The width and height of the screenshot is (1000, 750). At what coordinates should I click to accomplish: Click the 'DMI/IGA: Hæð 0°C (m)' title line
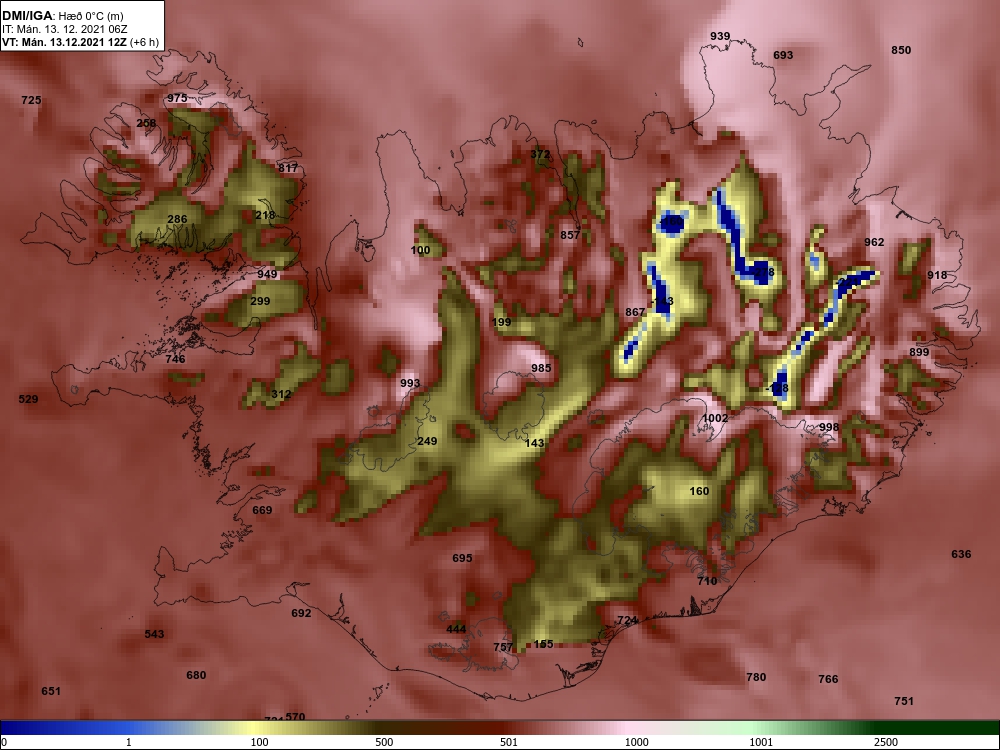(63, 16)
